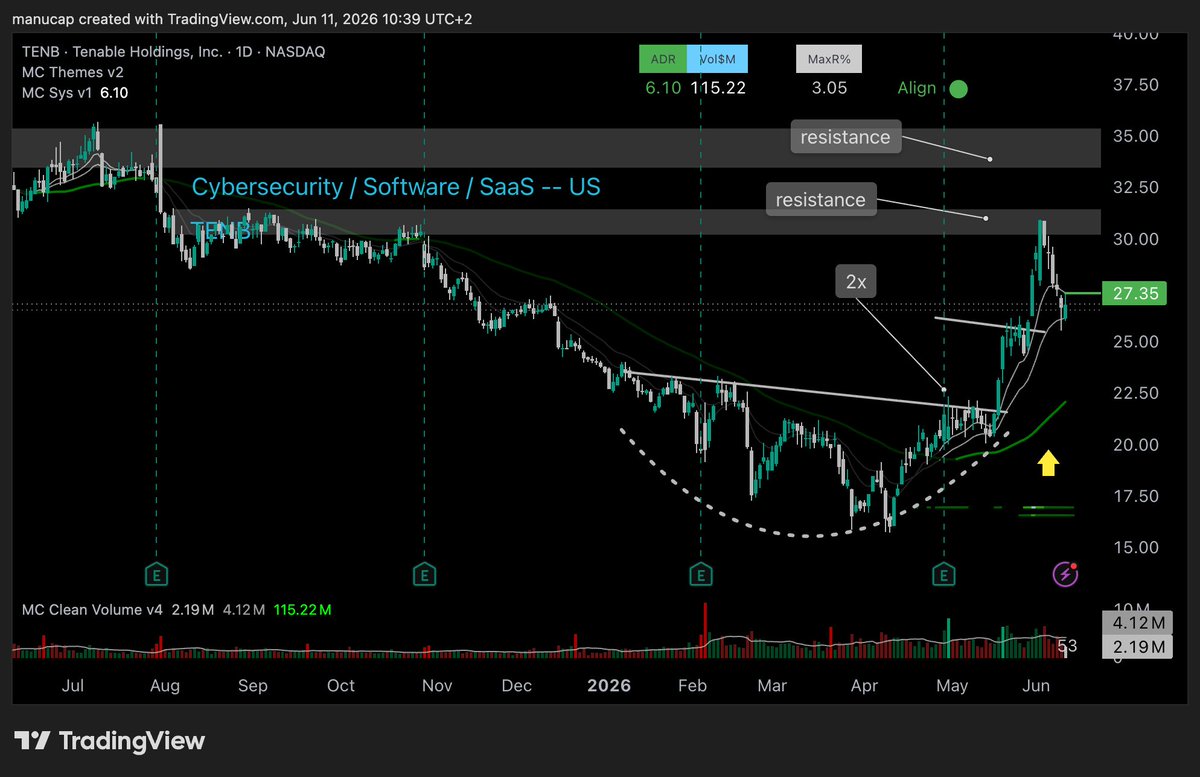Click the 22.50 price axis label
The image size is (1200, 777).
pos(1134,393)
